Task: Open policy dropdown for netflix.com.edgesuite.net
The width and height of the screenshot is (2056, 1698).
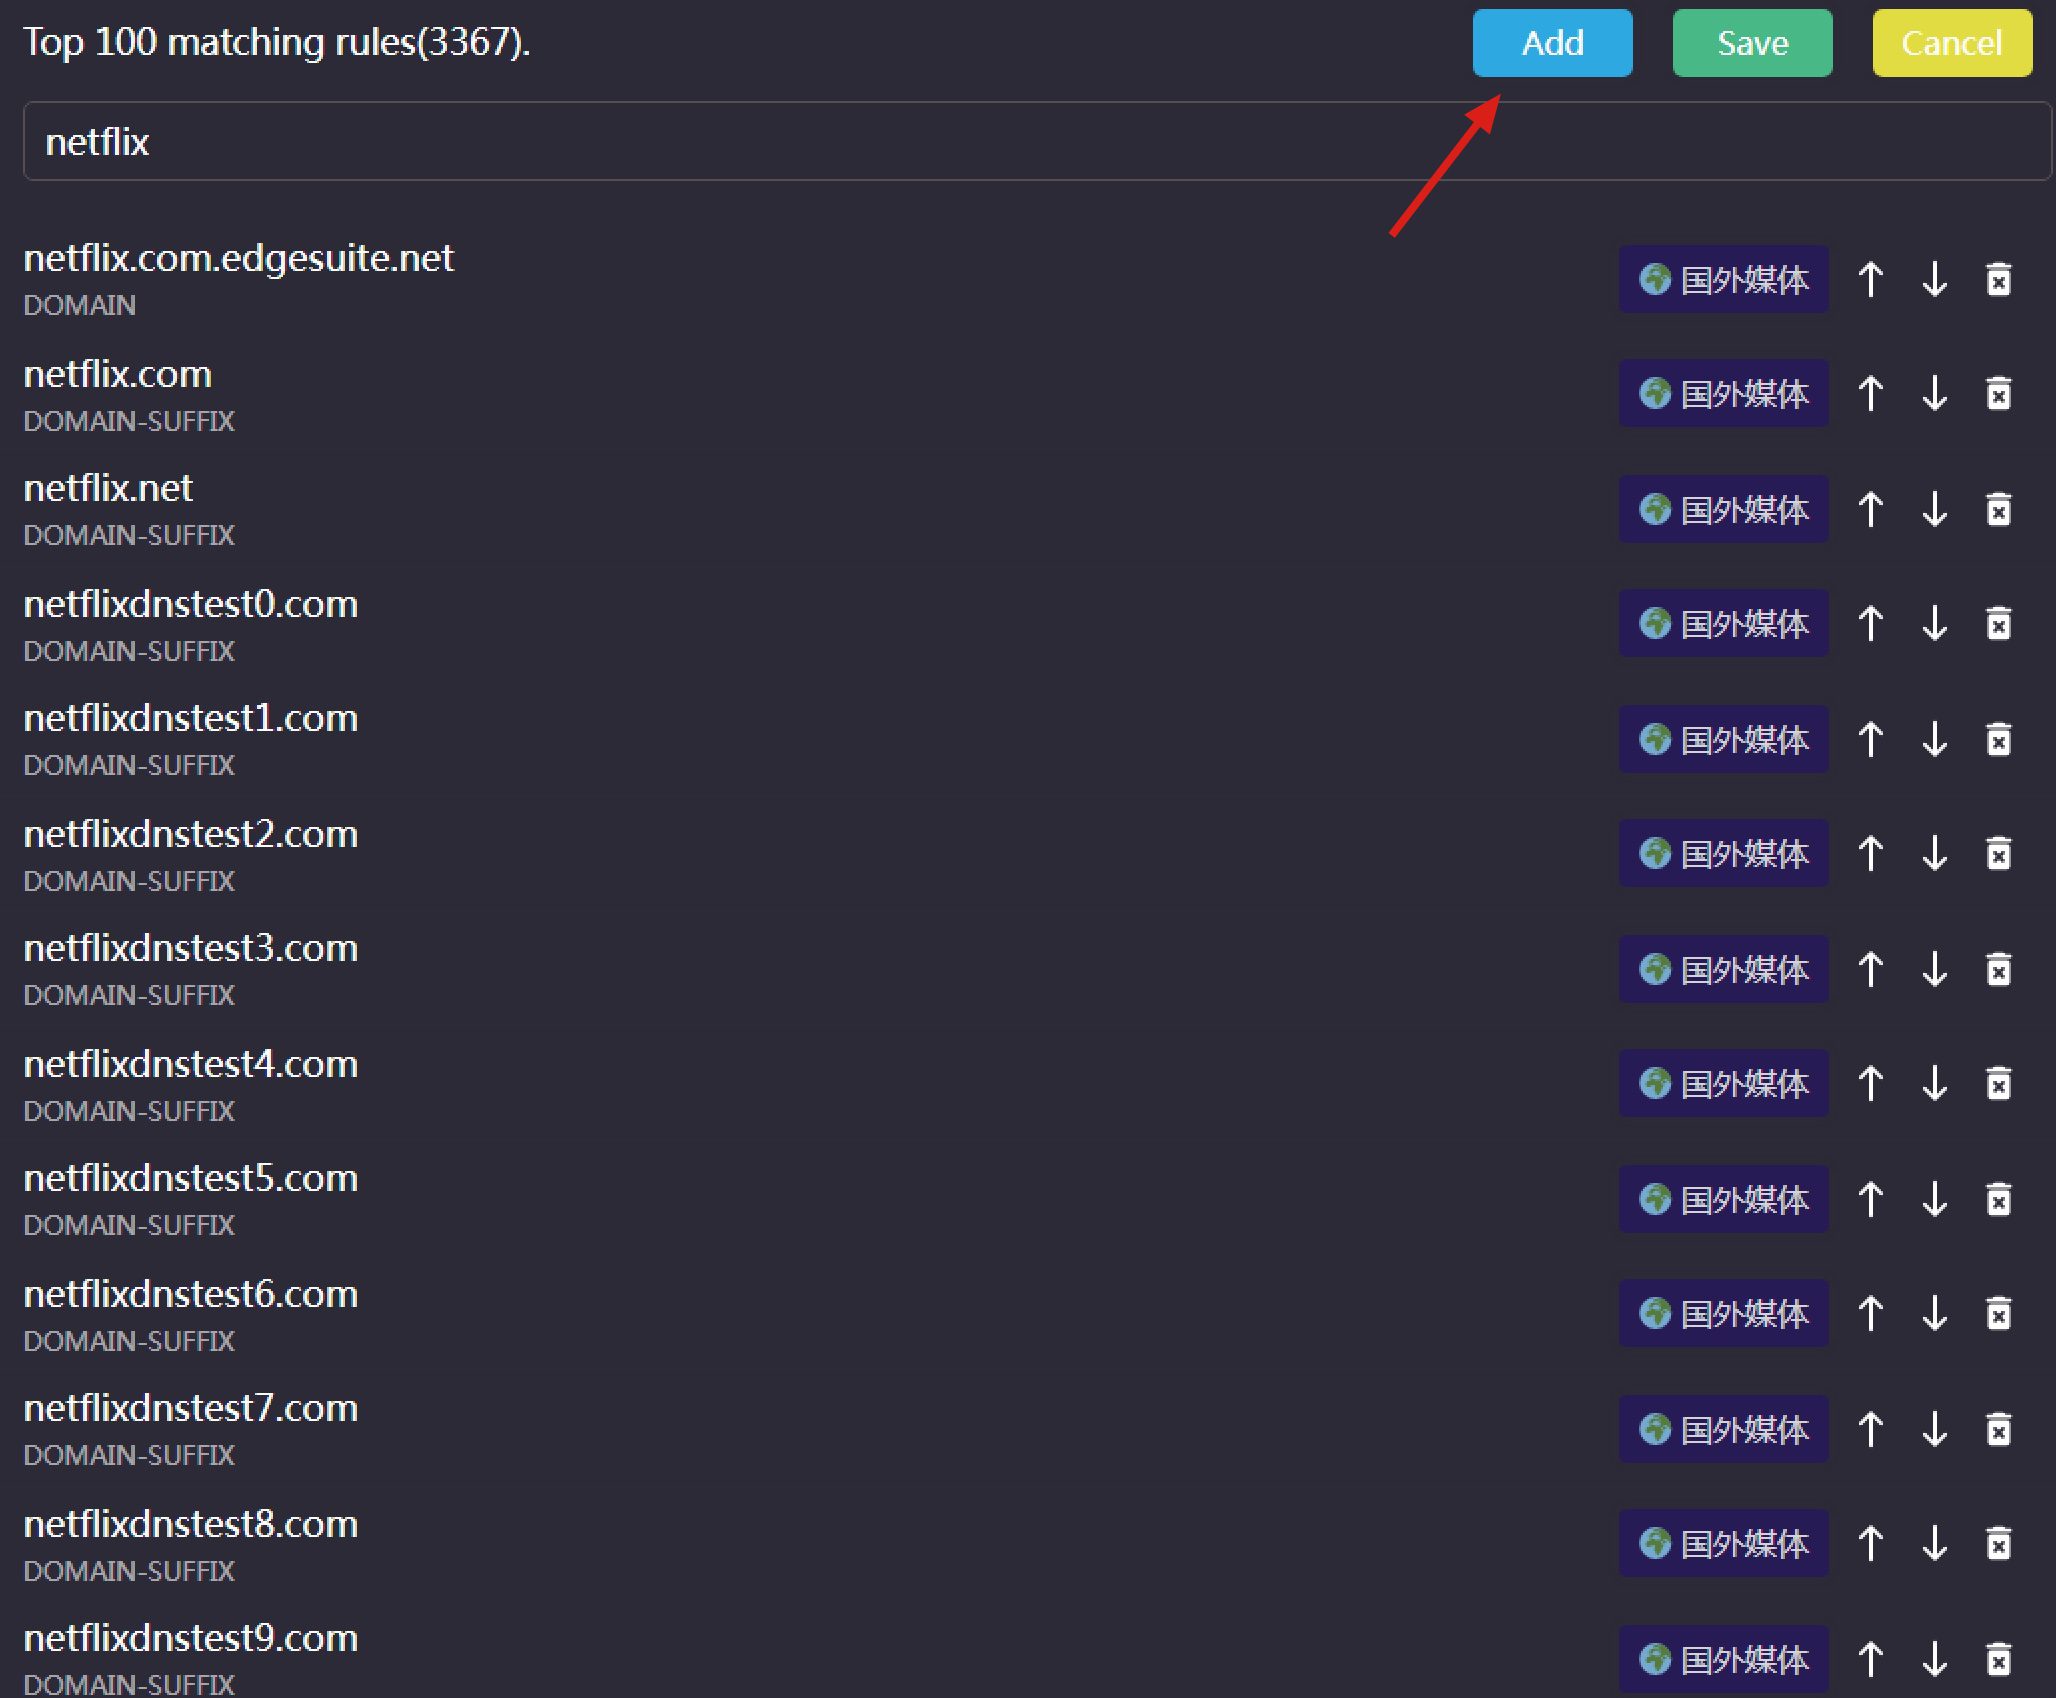Action: tap(1724, 279)
